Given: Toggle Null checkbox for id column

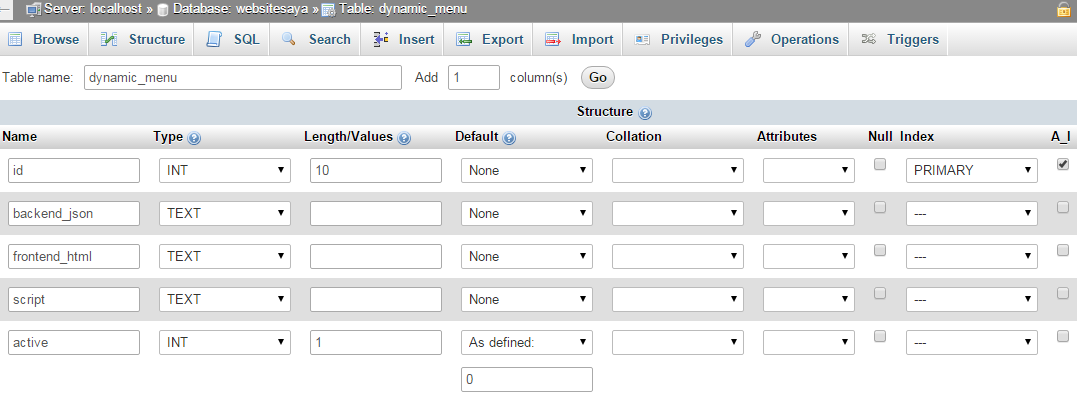Looking at the screenshot, I should (879, 164).
